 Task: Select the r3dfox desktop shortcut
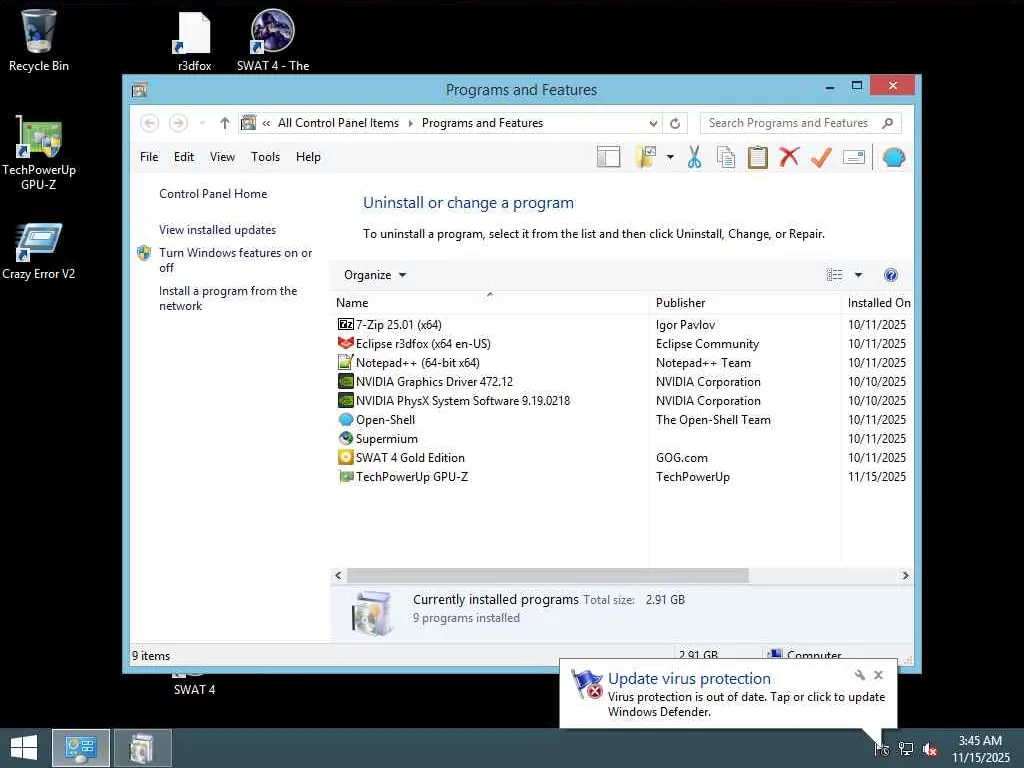pyautogui.click(x=195, y=40)
